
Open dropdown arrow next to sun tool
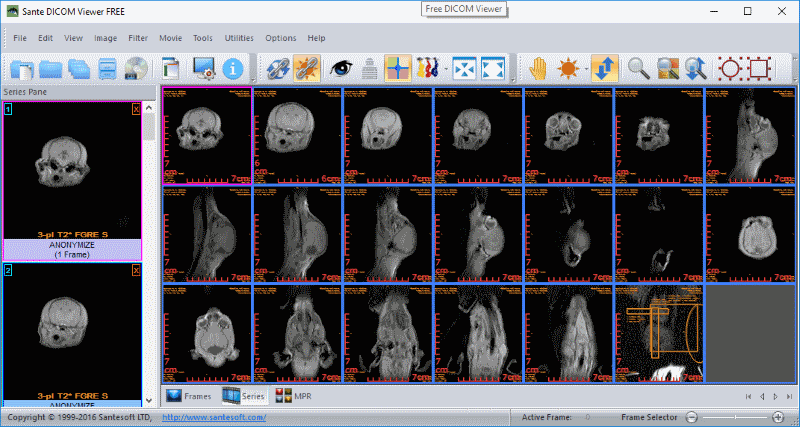[586, 68]
